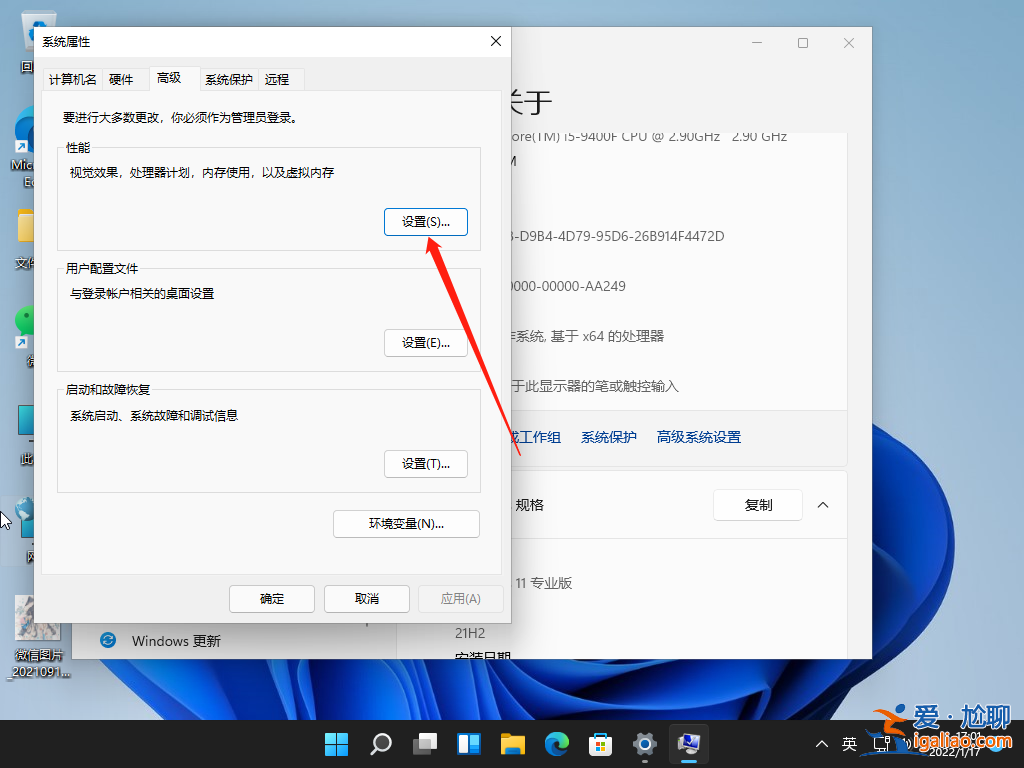This screenshot has height=768, width=1024.
Task: Open Search from the taskbar
Action: (x=381, y=744)
